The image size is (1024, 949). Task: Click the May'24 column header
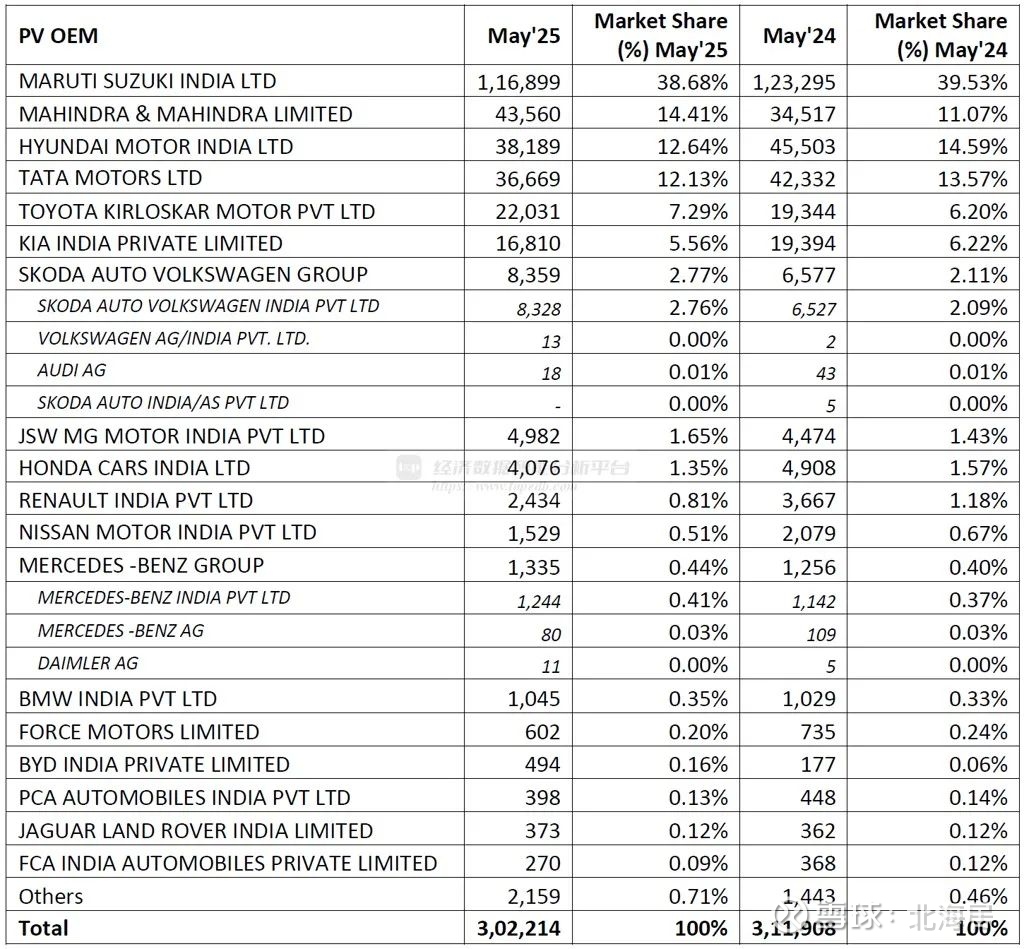798,36
